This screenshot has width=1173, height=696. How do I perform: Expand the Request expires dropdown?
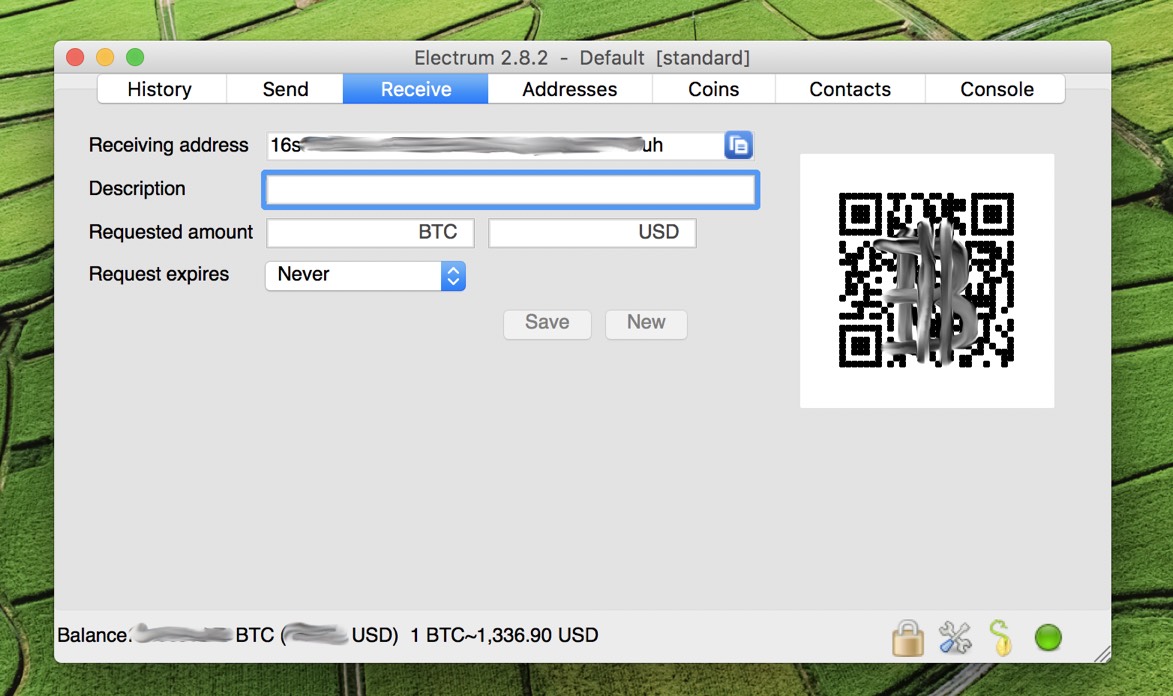366,275
